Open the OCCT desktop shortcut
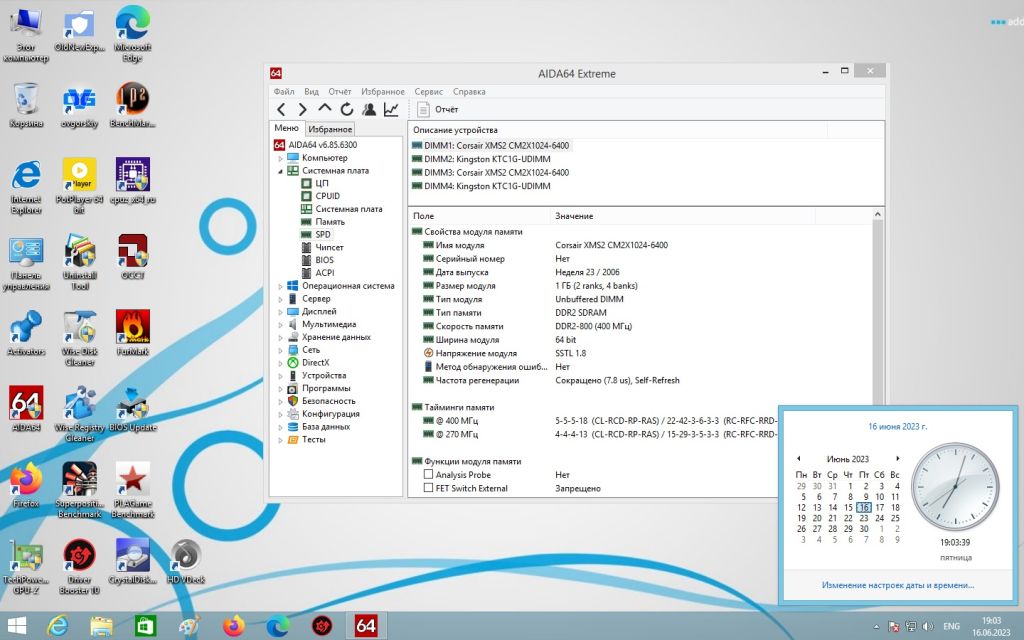This screenshot has height=640, width=1024. point(133,256)
